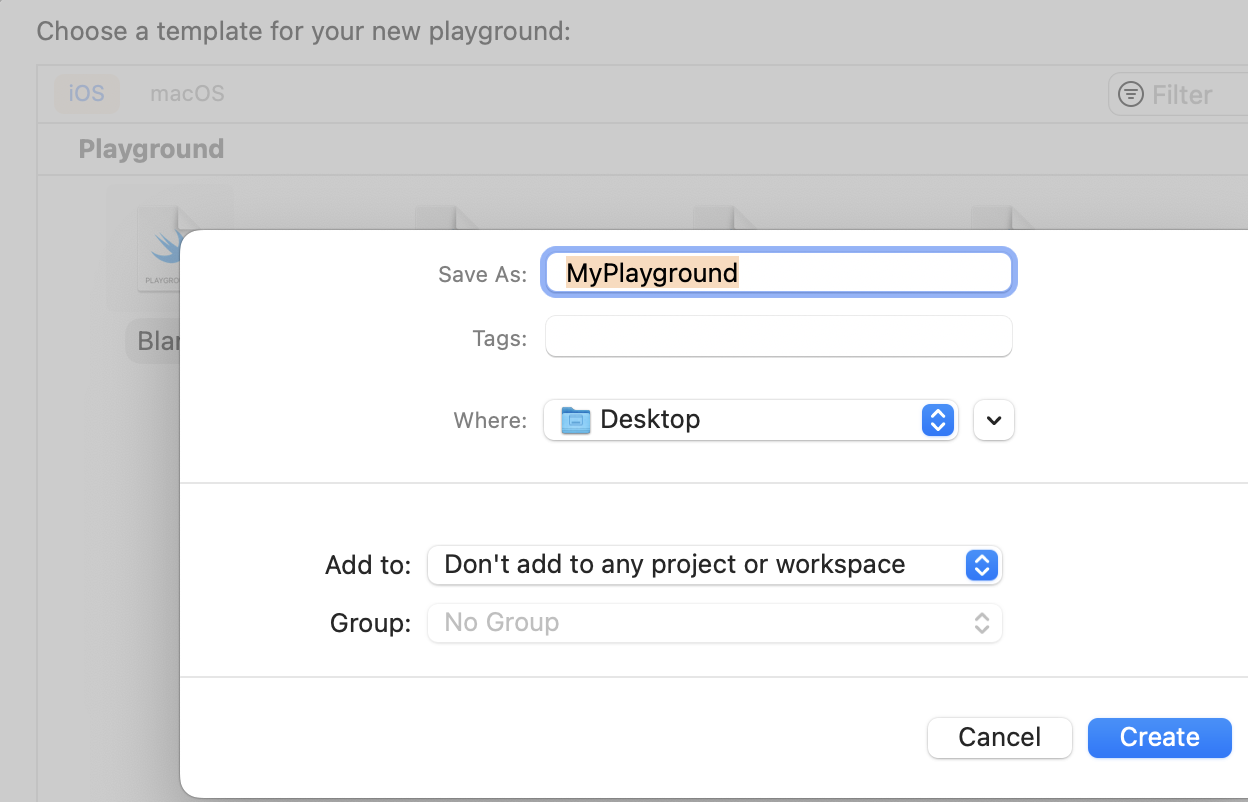This screenshot has width=1248, height=802.
Task: Open the Group dropdown showing No Group
Action: 714,623
